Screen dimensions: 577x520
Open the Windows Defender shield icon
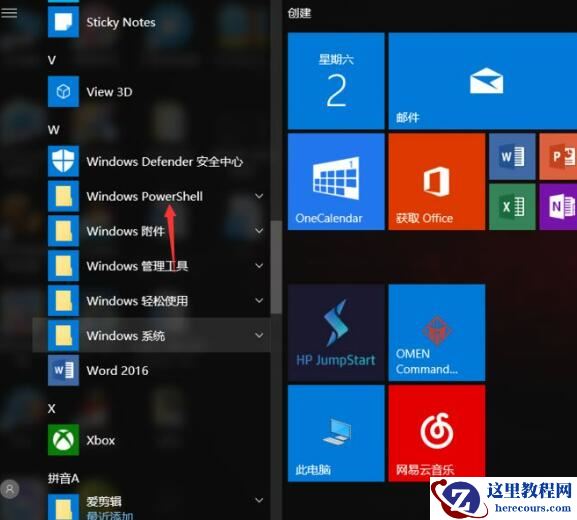click(63, 161)
